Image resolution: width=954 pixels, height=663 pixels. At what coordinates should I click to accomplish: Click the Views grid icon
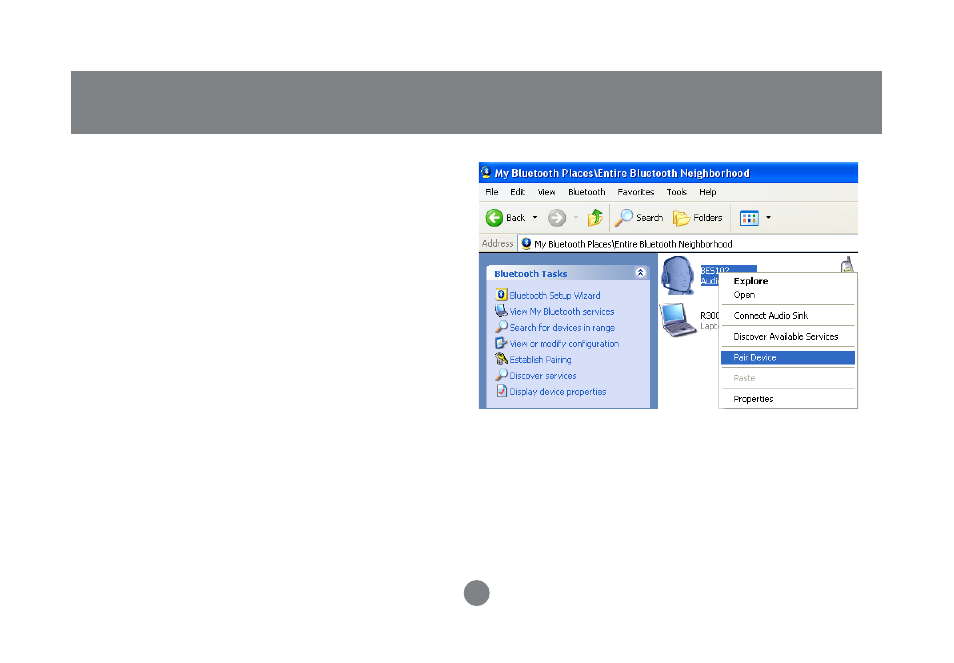tap(749, 218)
